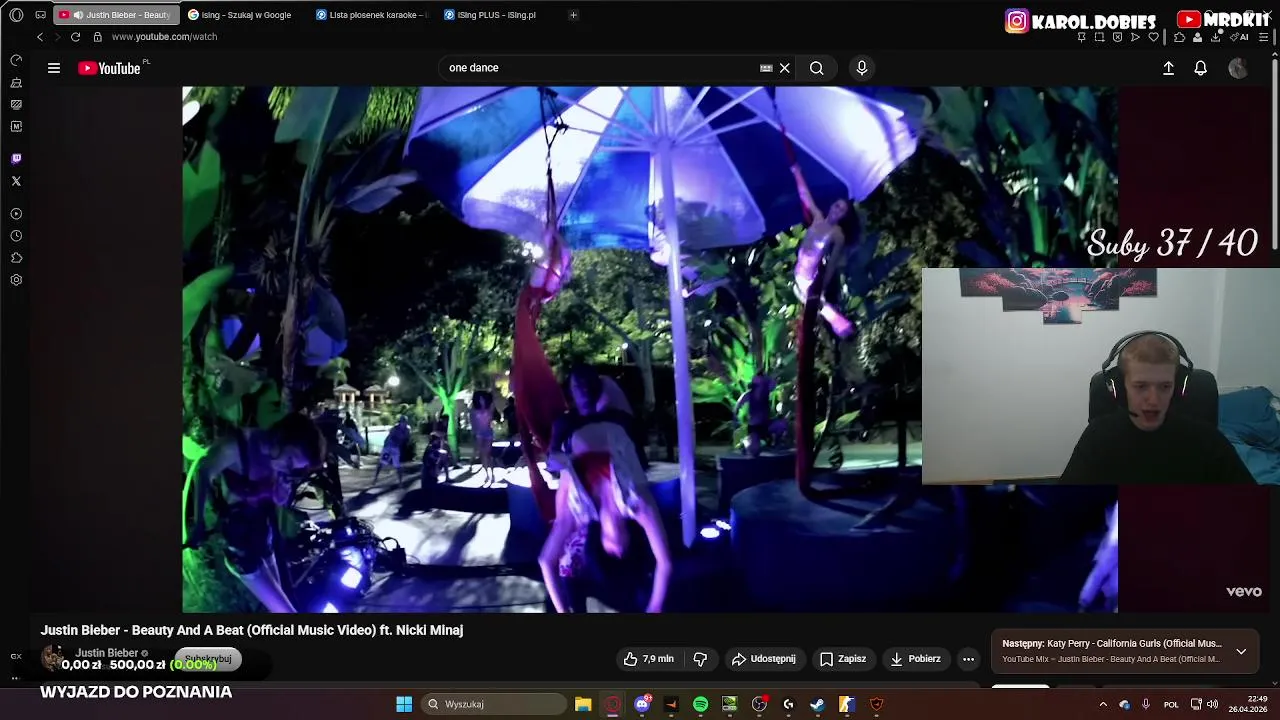Switch to the Lista piosenek karaoke tab
The height and width of the screenshot is (720, 1280).
click(x=372, y=15)
